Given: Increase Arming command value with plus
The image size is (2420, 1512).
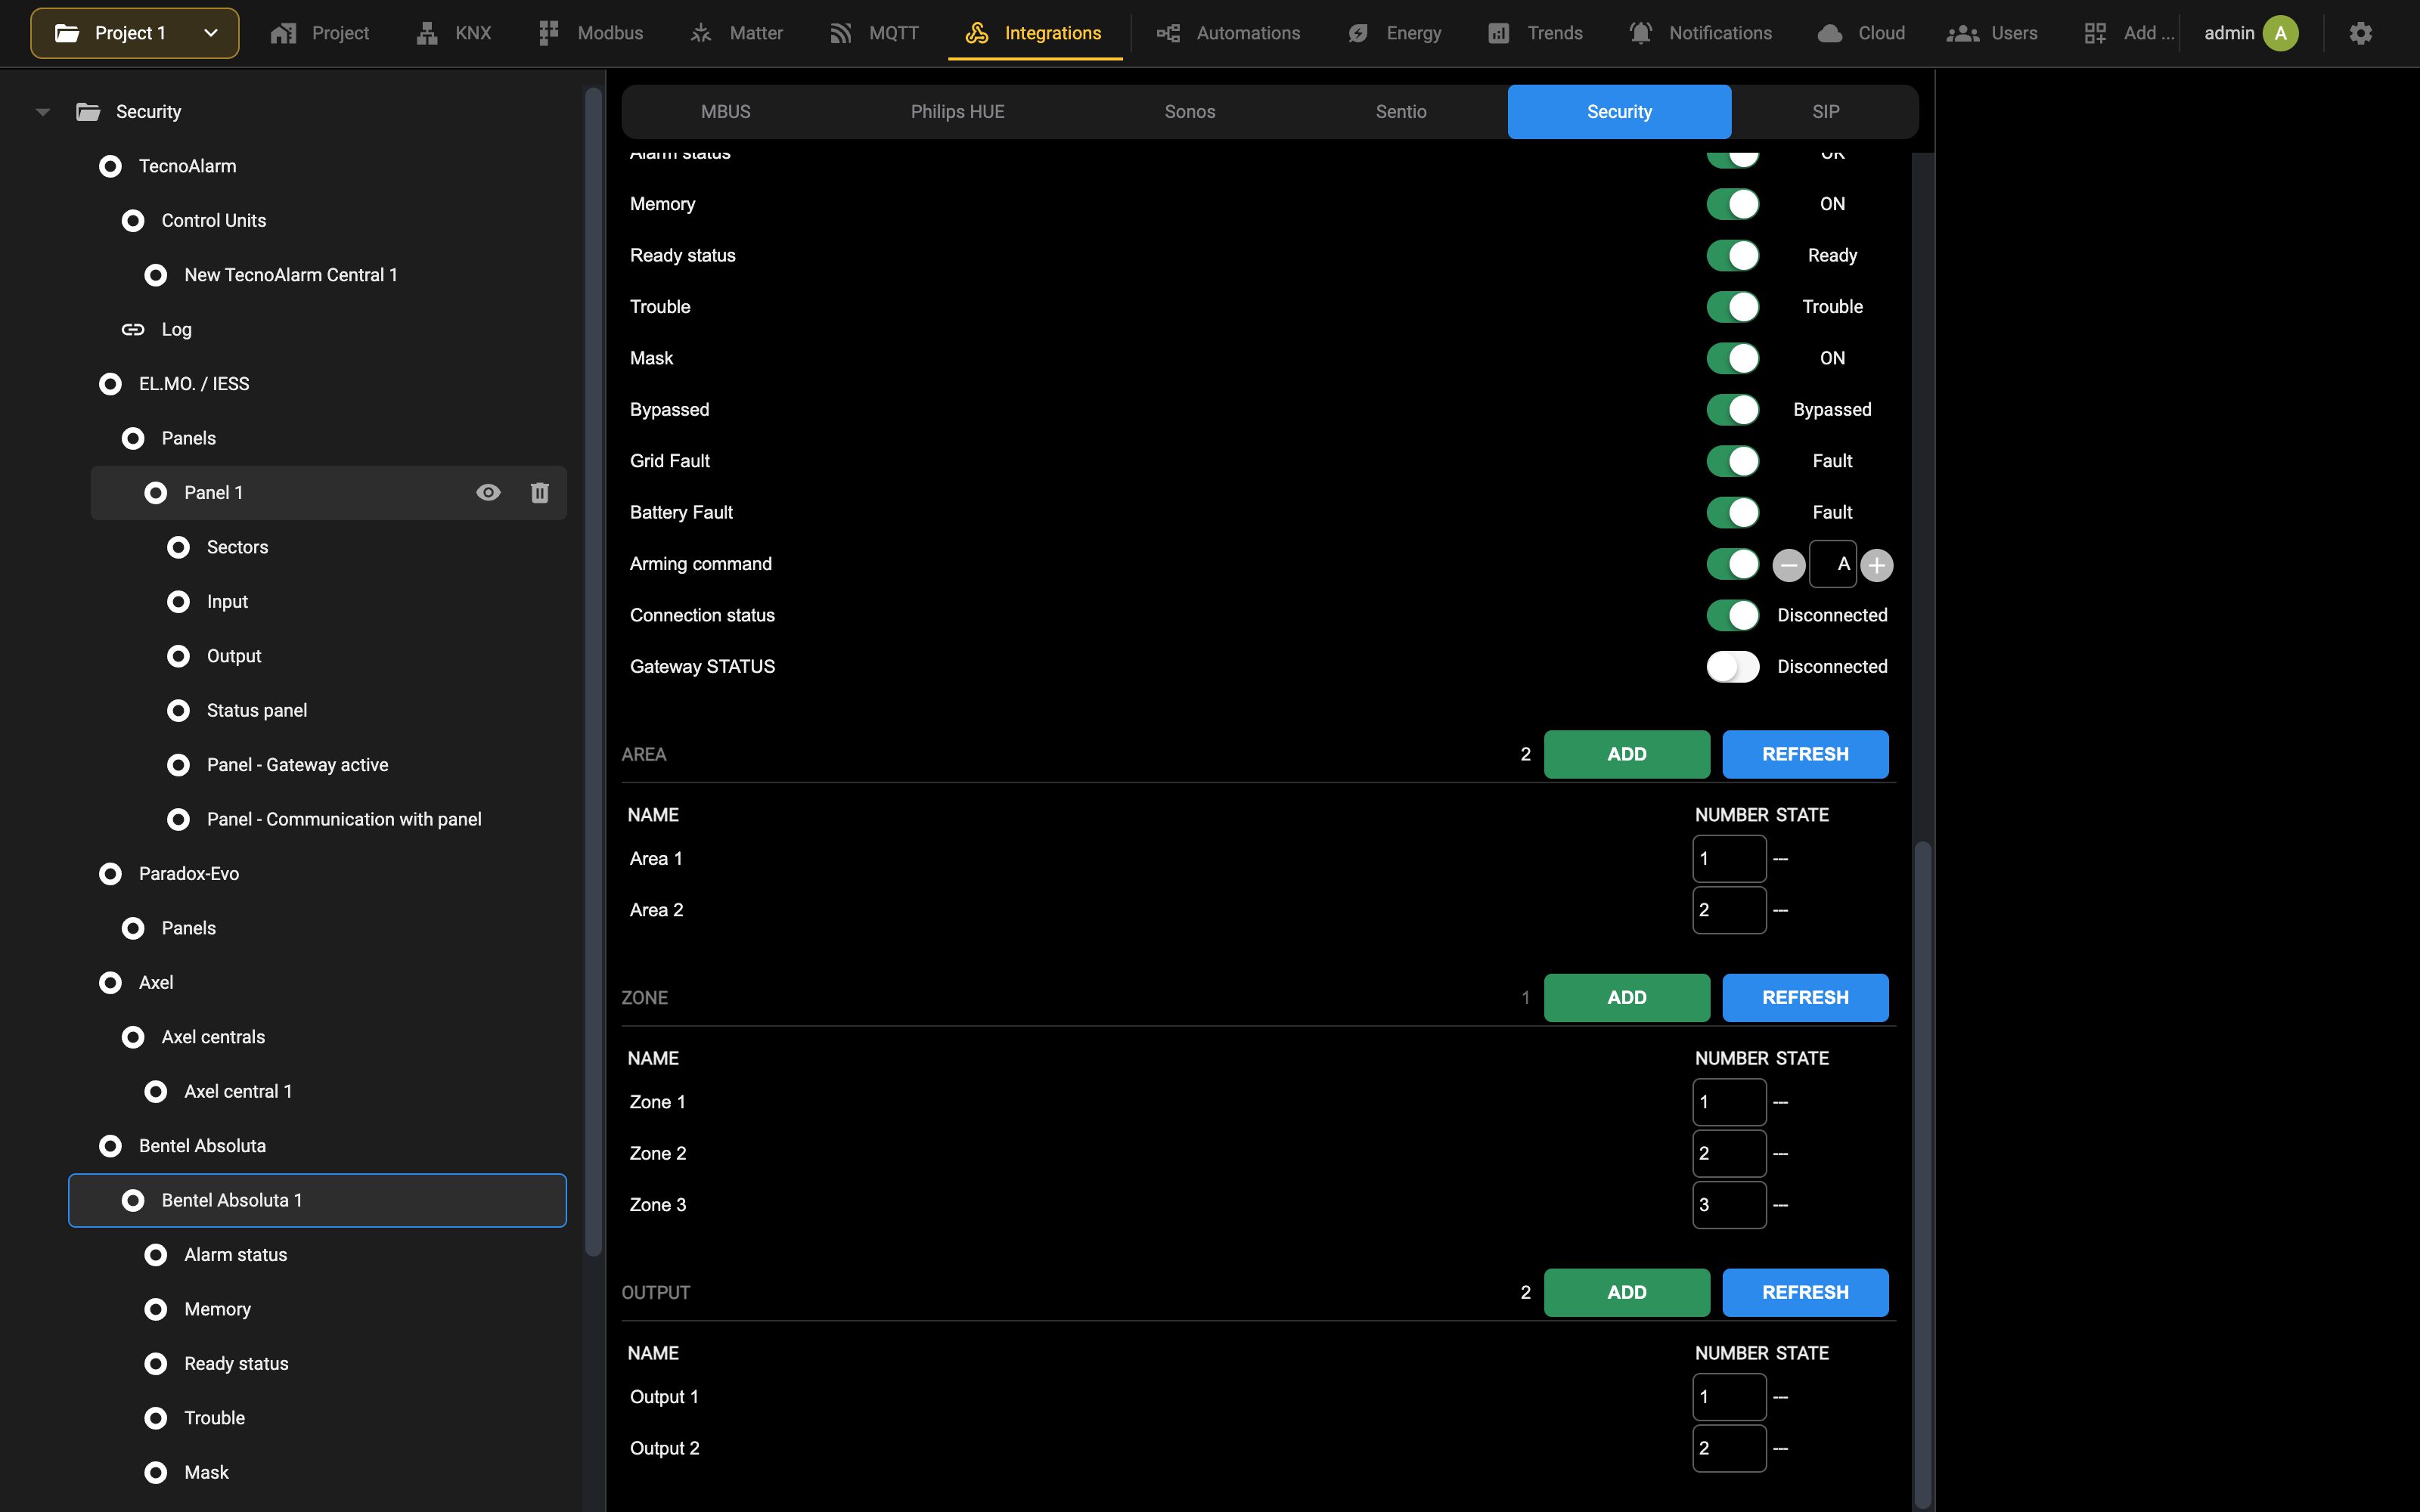Looking at the screenshot, I should coord(1877,565).
